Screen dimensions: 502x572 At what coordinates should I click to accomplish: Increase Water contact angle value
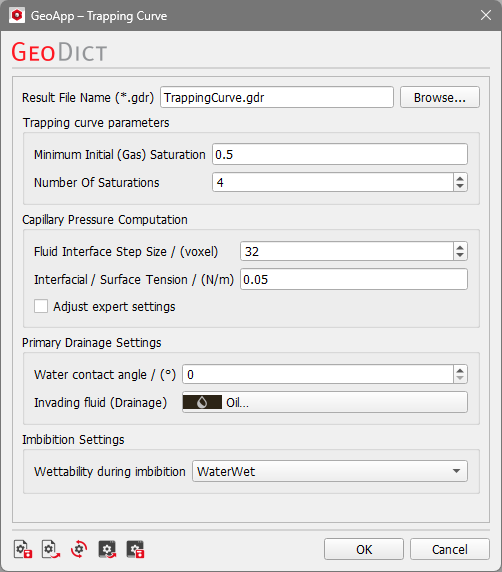tap(460, 370)
